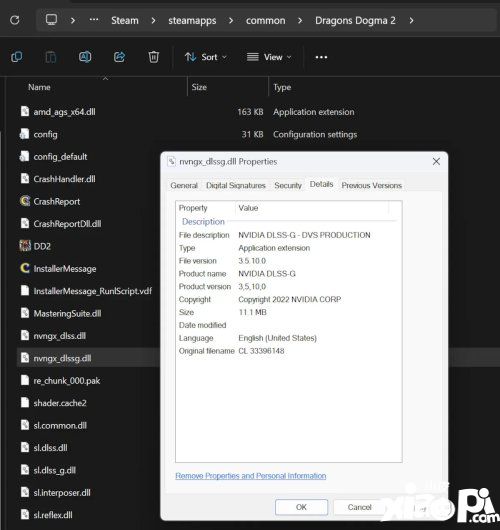Screen dimensions: 500x530
Task: Select the config_default file icon
Action: point(25,156)
